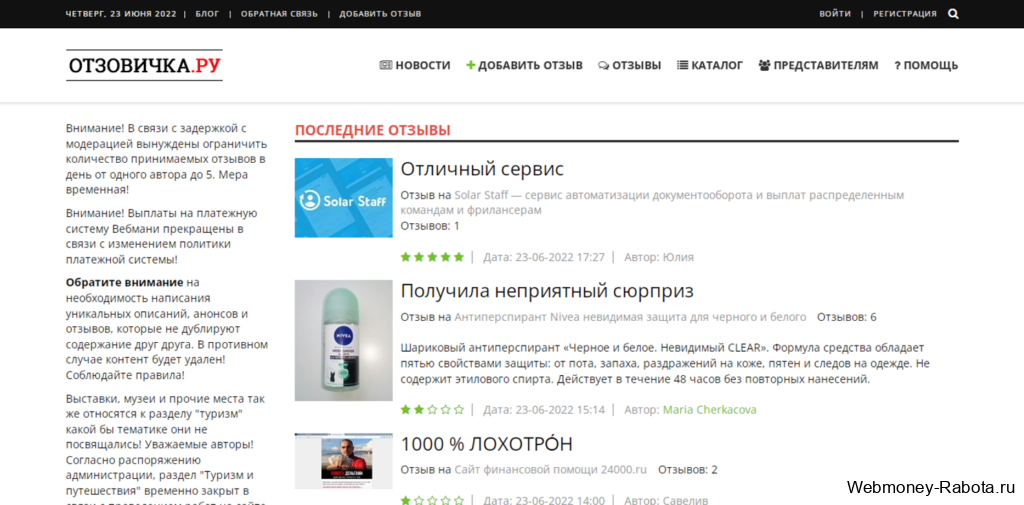Click the people icon beside Представителям
1024x505 pixels.
coord(764,65)
